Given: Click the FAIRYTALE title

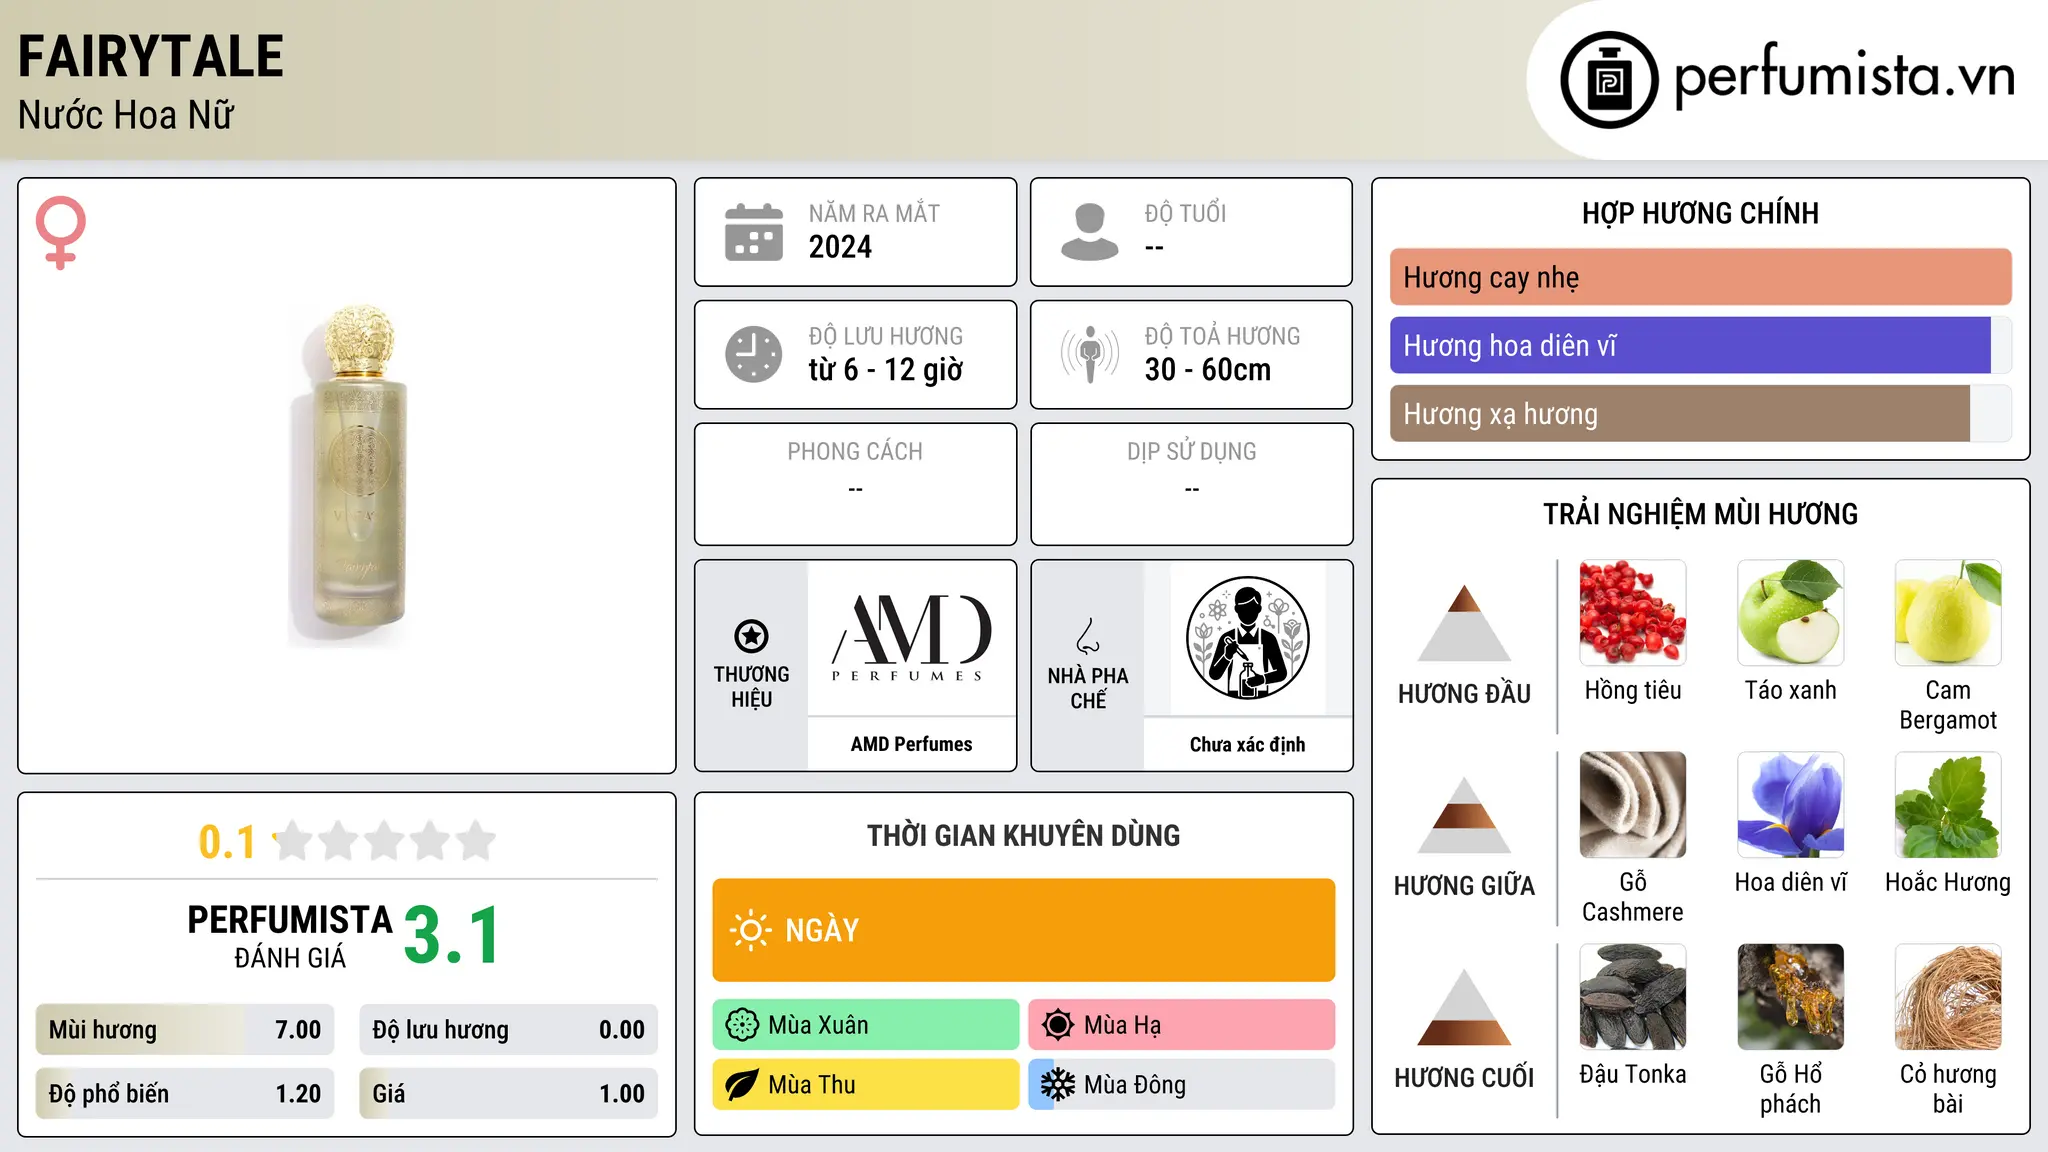Looking at the screenshot, I should (151, 56).
